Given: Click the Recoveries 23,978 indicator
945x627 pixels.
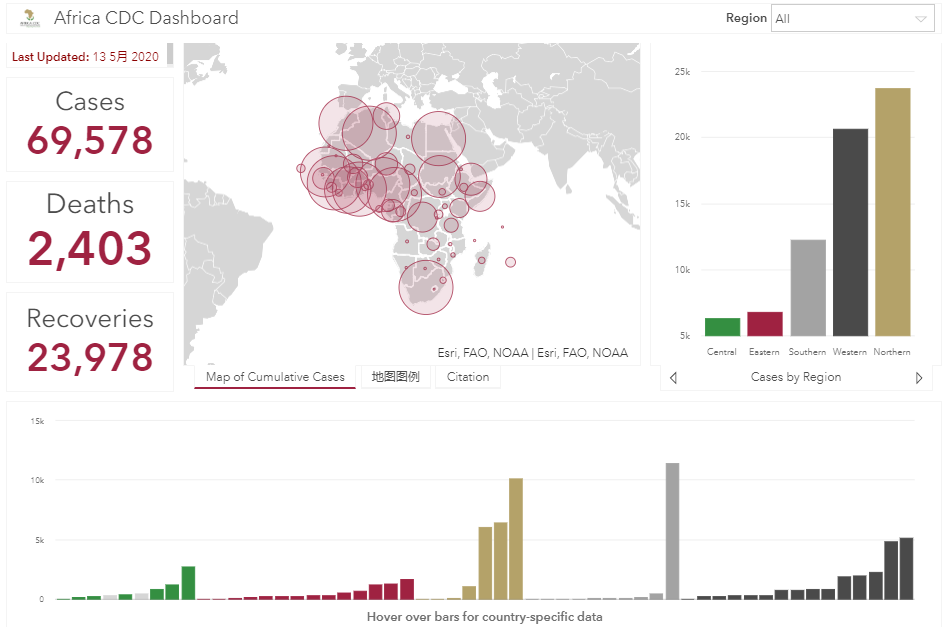Looking at the screenshot, I should (x=90, y=342).
